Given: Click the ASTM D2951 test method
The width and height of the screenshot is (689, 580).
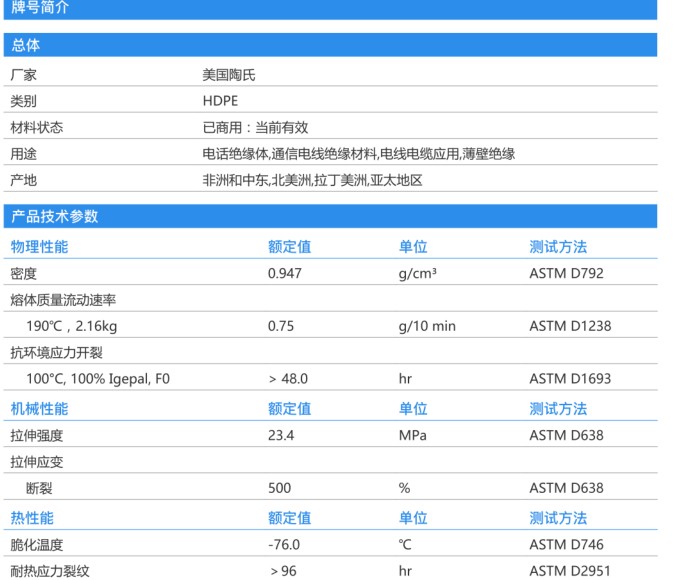Looking at the screenshot, I should [x=570, y=571].
